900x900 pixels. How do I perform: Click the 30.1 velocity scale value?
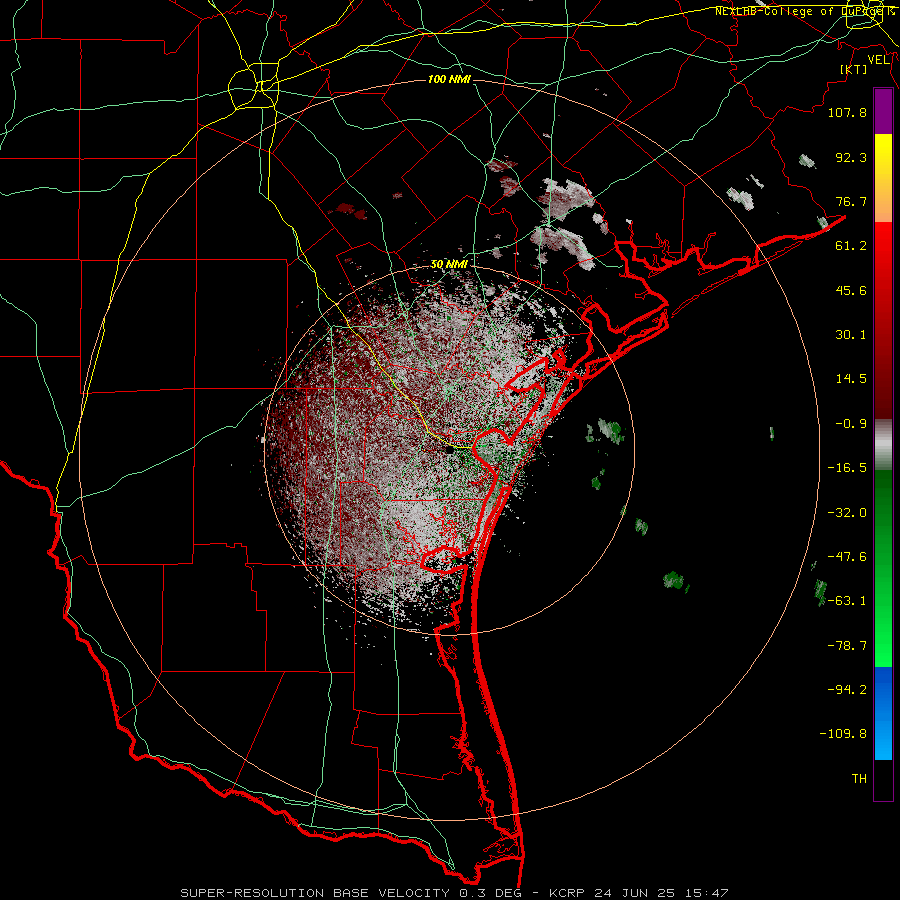[x=851, y=335]
